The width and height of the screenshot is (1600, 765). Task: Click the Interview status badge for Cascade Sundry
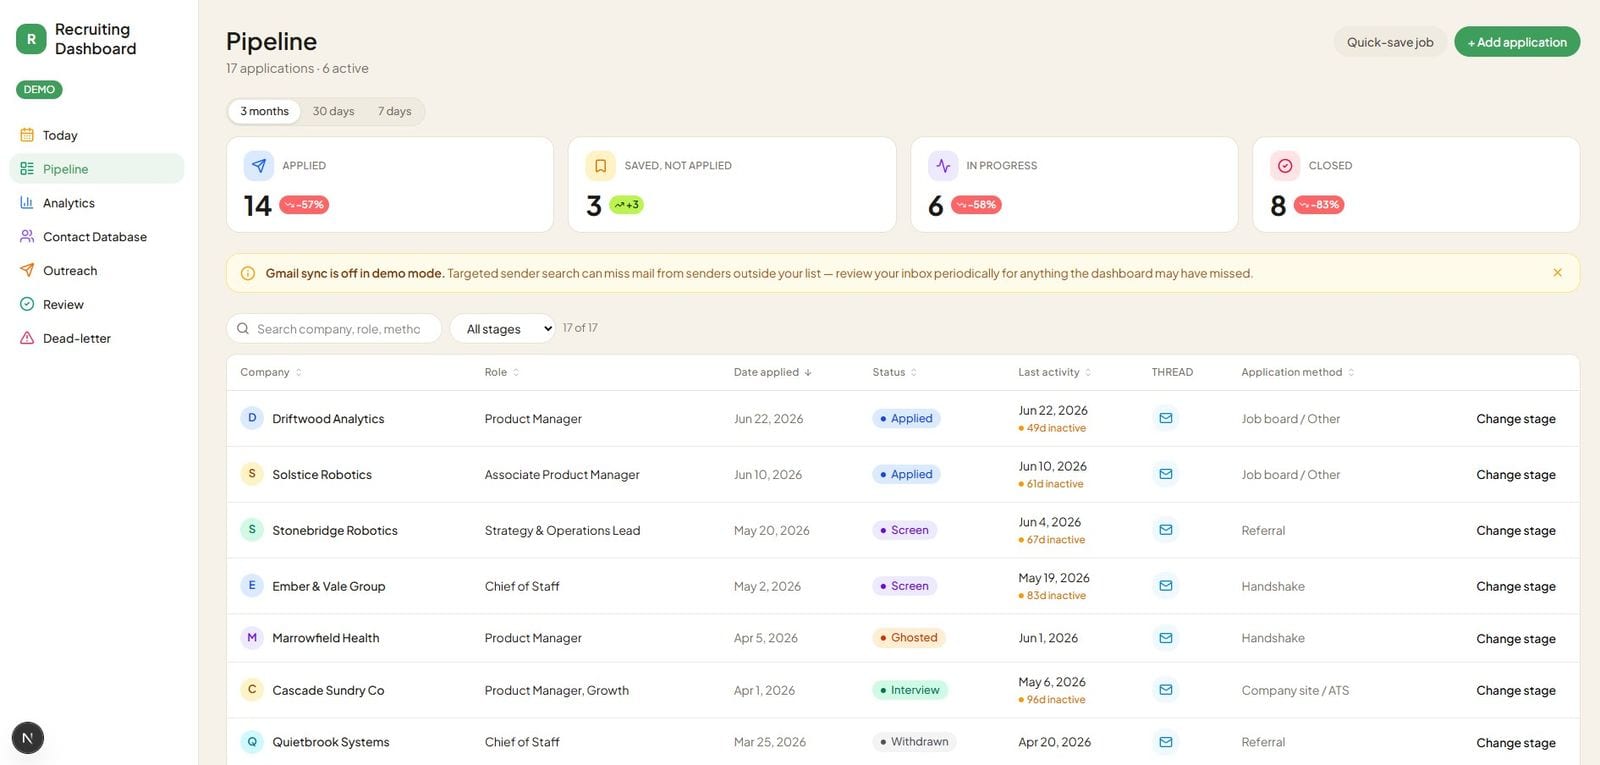910,690
